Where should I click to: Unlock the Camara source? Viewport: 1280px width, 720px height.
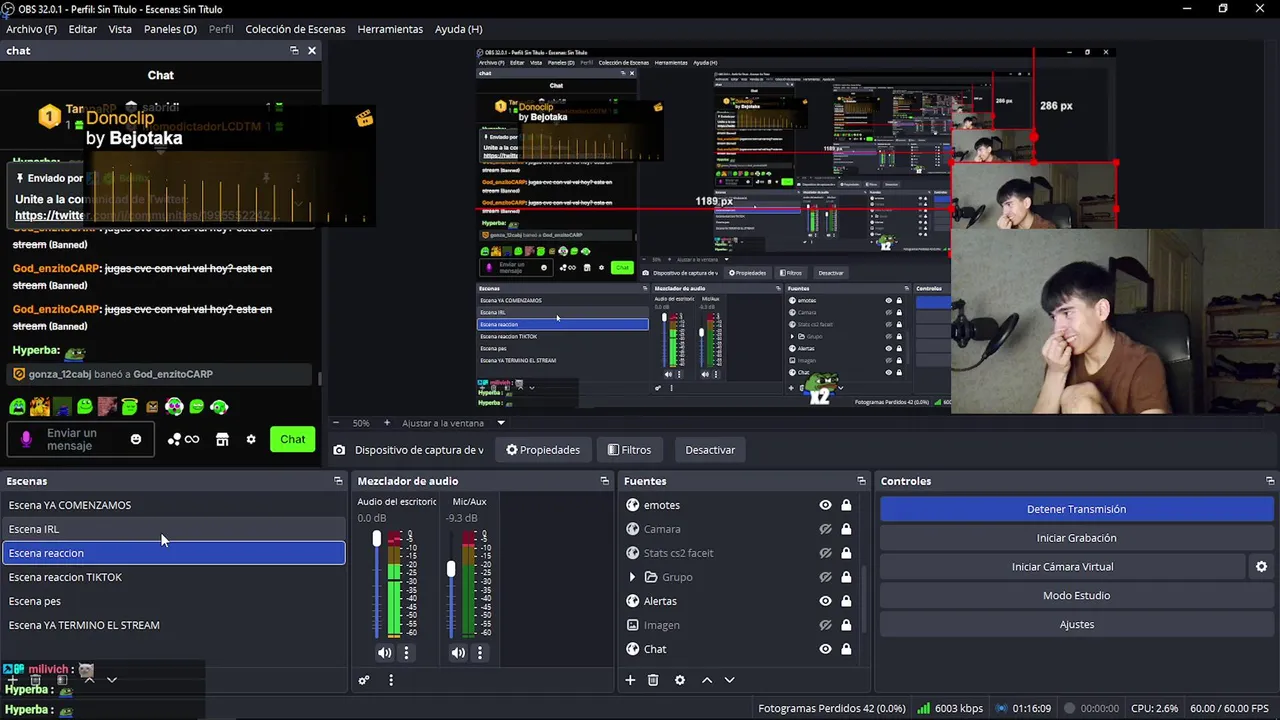846,529
